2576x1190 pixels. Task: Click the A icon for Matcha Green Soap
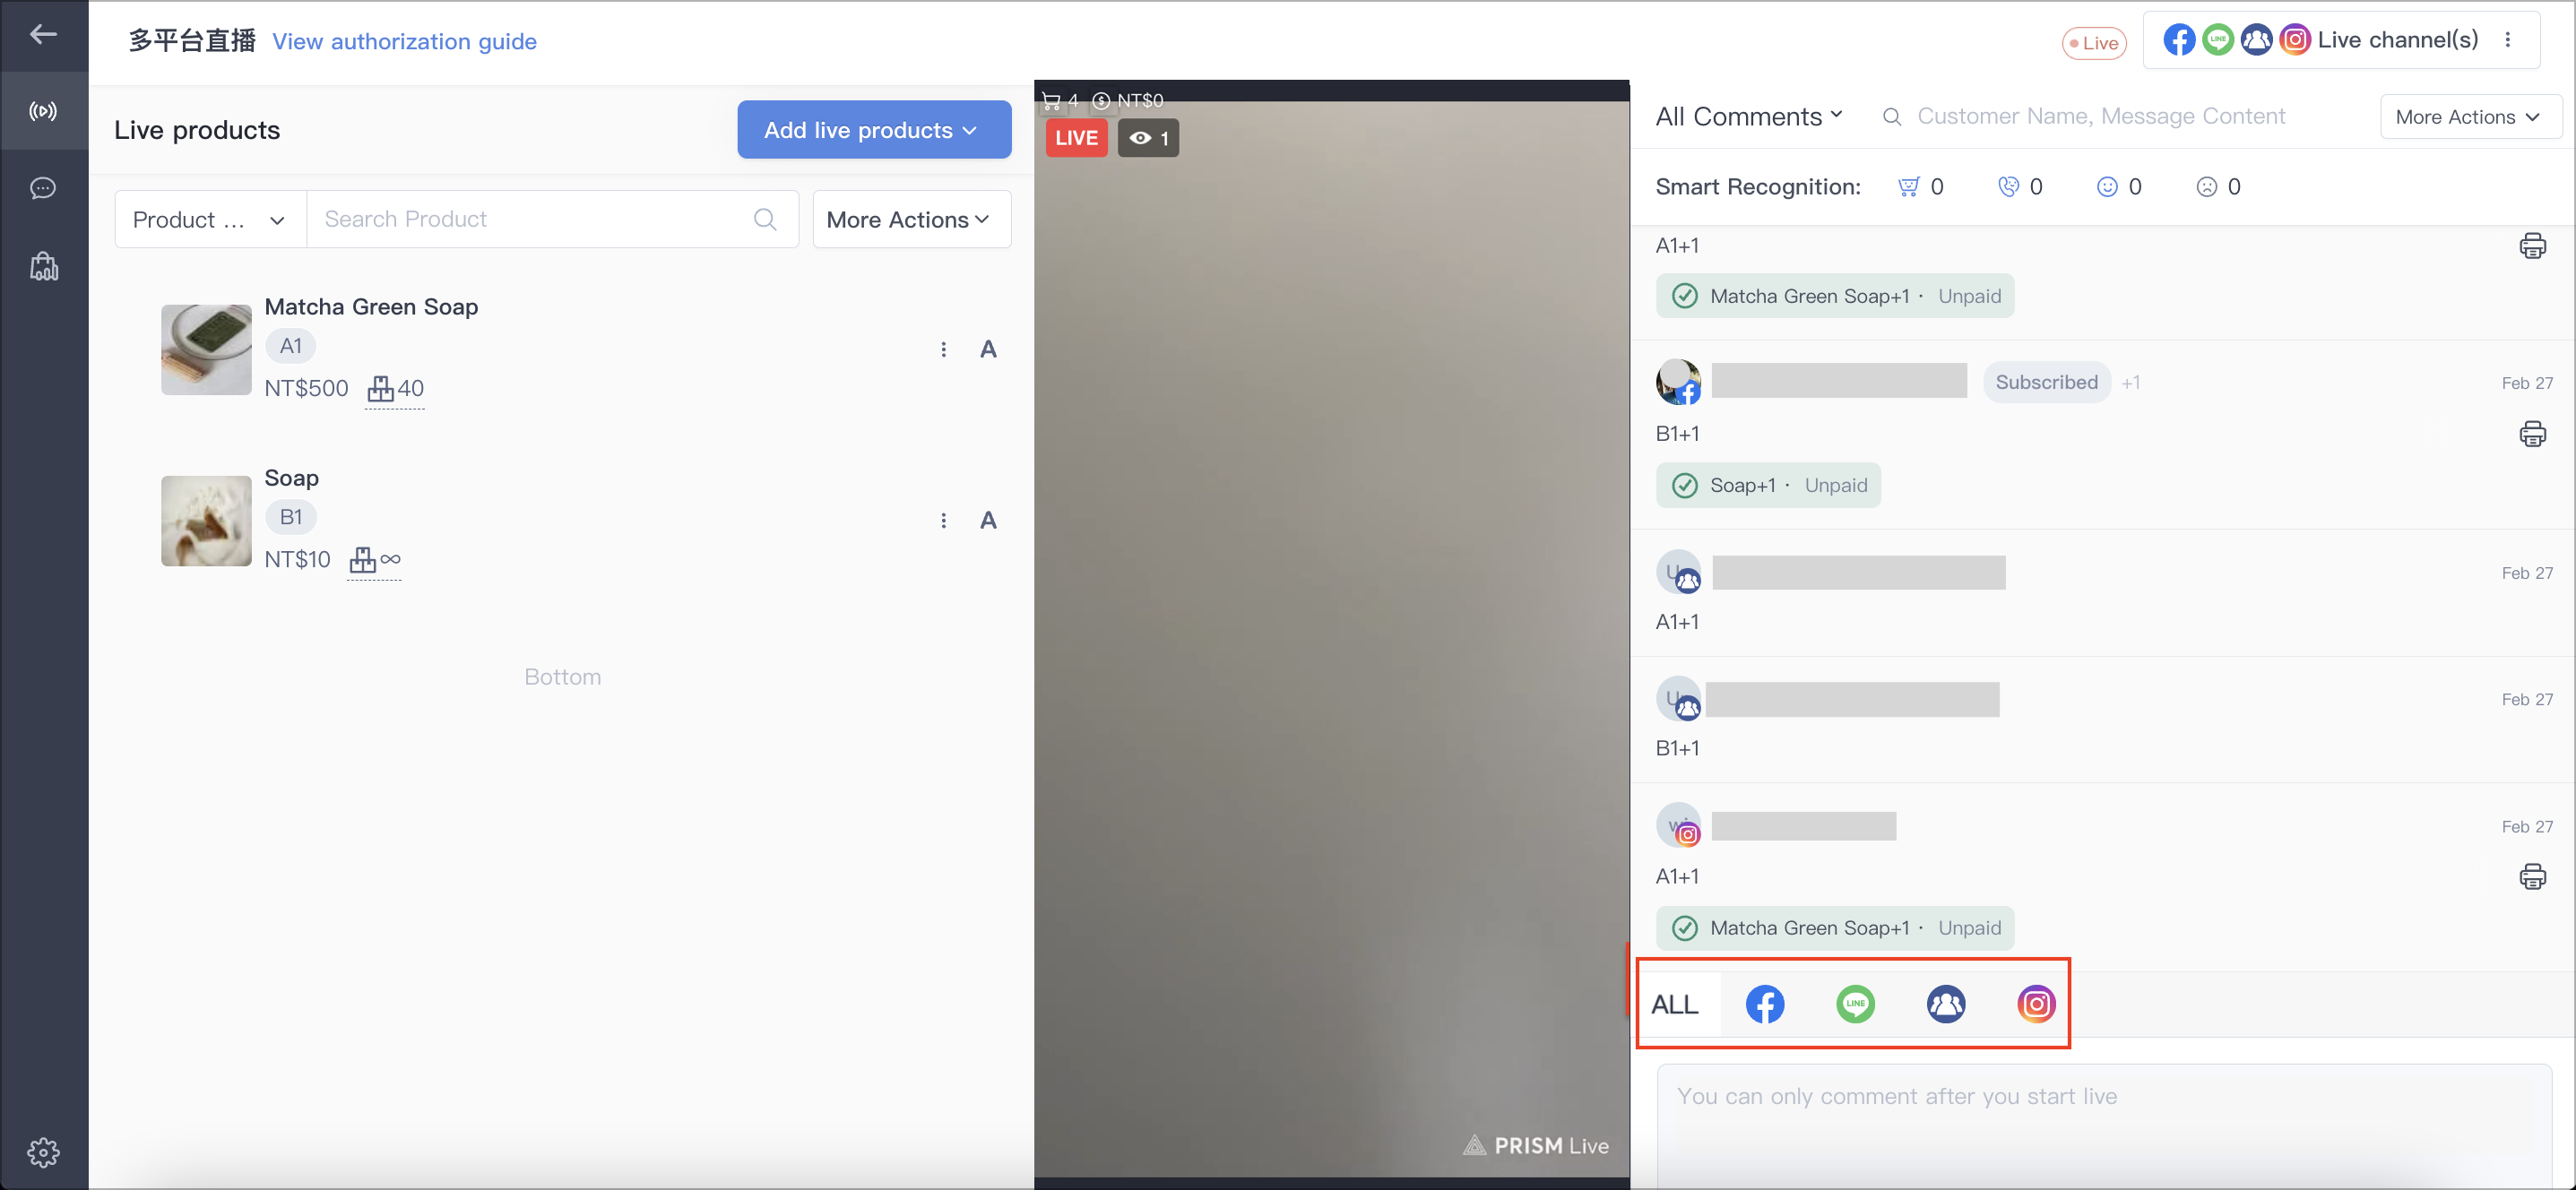point(988,349)
